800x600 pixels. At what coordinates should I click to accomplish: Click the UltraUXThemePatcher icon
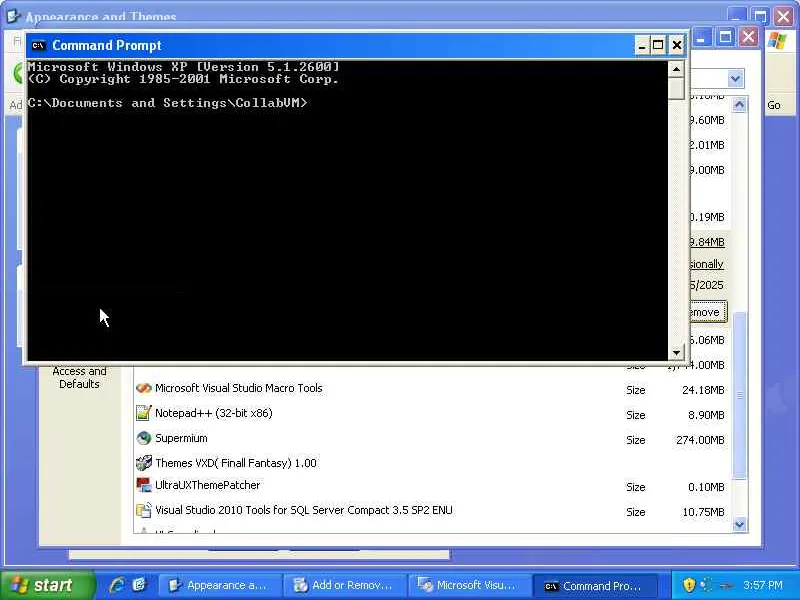coord(144,485)
